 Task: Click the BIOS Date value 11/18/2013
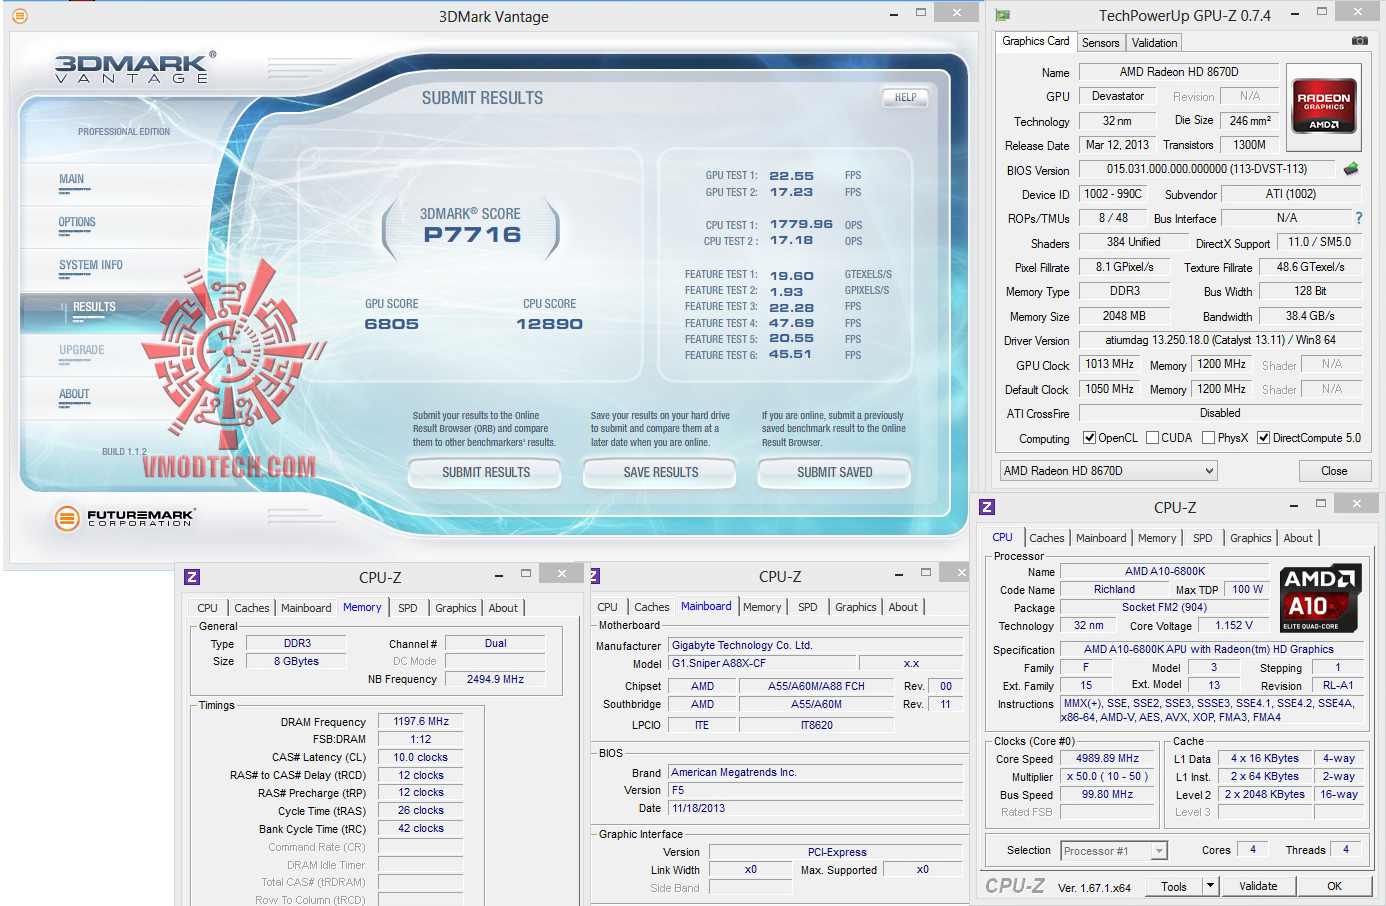[x=815, y=808]
